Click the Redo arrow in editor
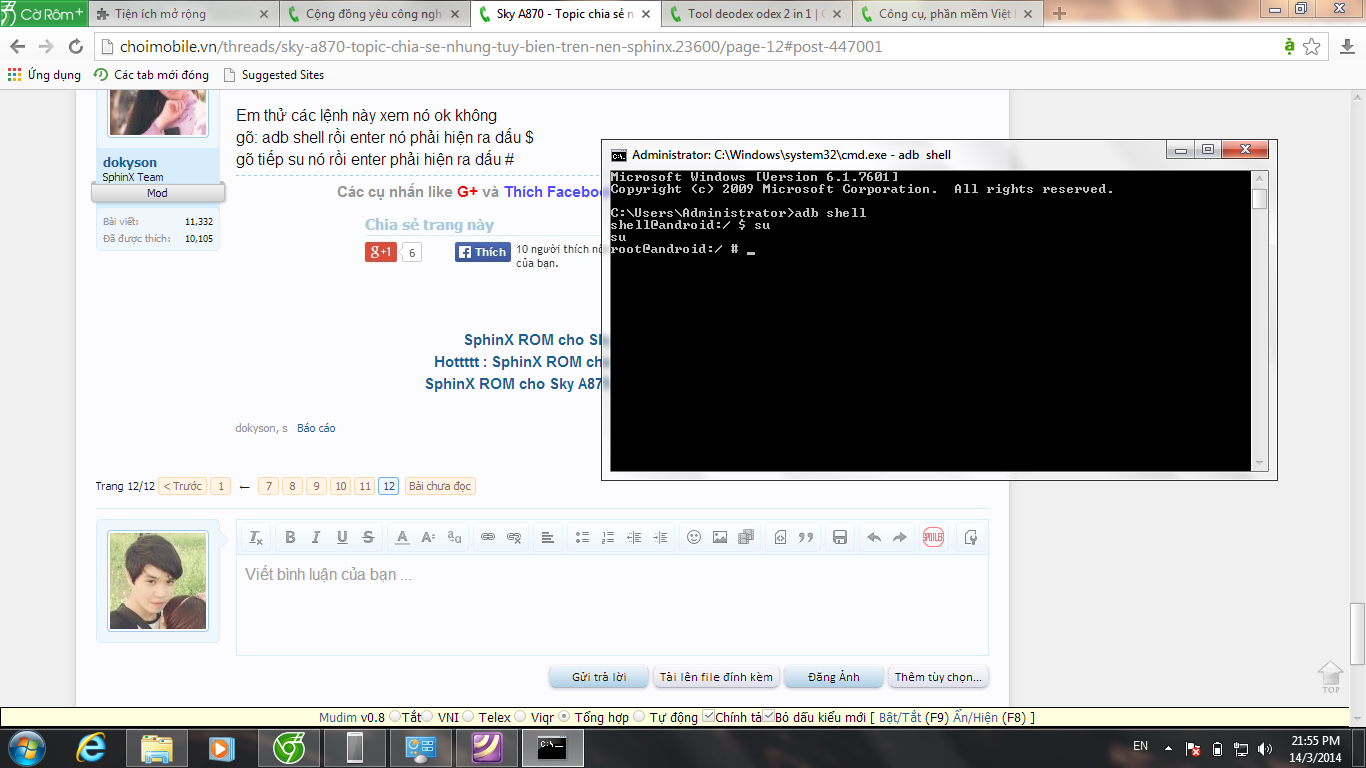This screenshot has height=768, width=1366. pos(900,537)
